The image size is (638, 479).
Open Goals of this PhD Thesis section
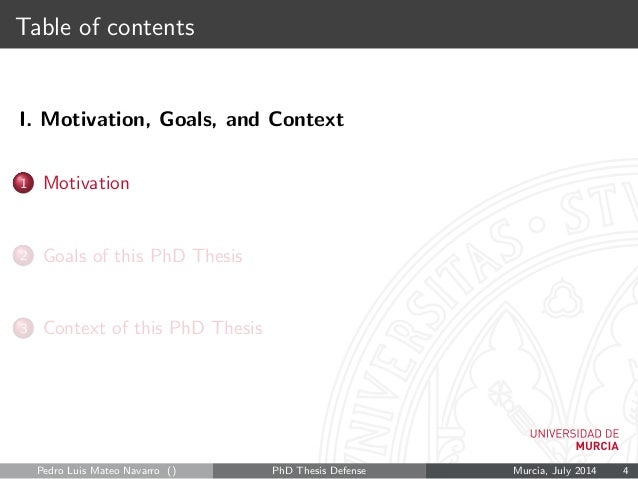pos(143,256)
